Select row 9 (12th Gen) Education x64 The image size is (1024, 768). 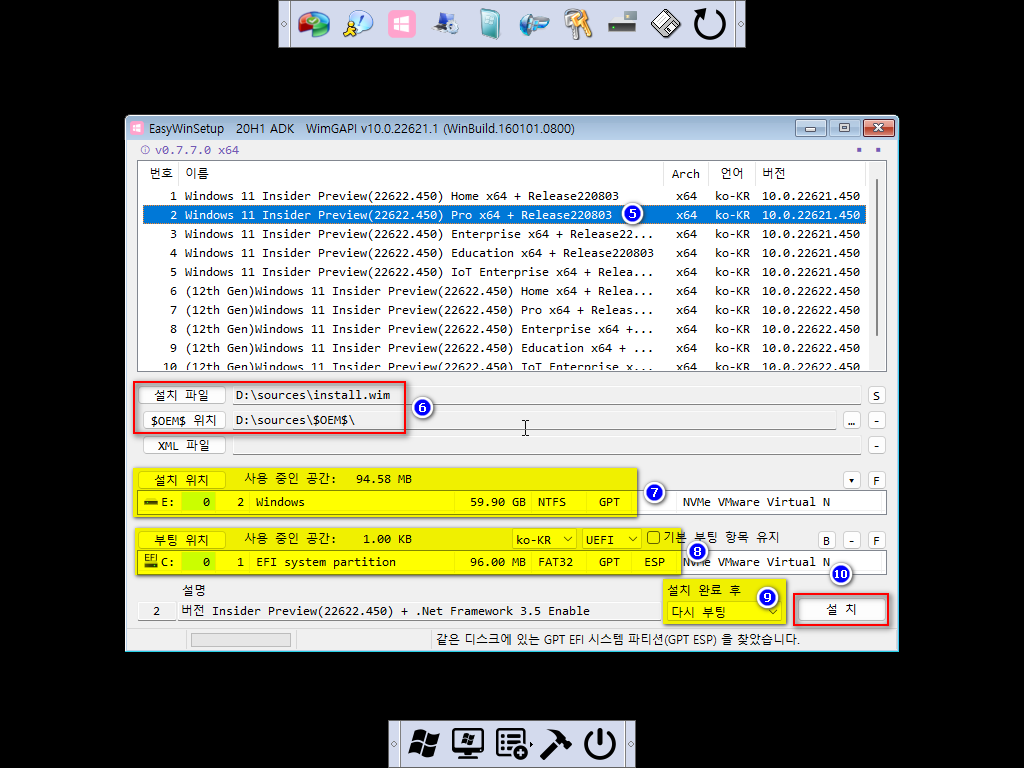click(x=504, y=347)
